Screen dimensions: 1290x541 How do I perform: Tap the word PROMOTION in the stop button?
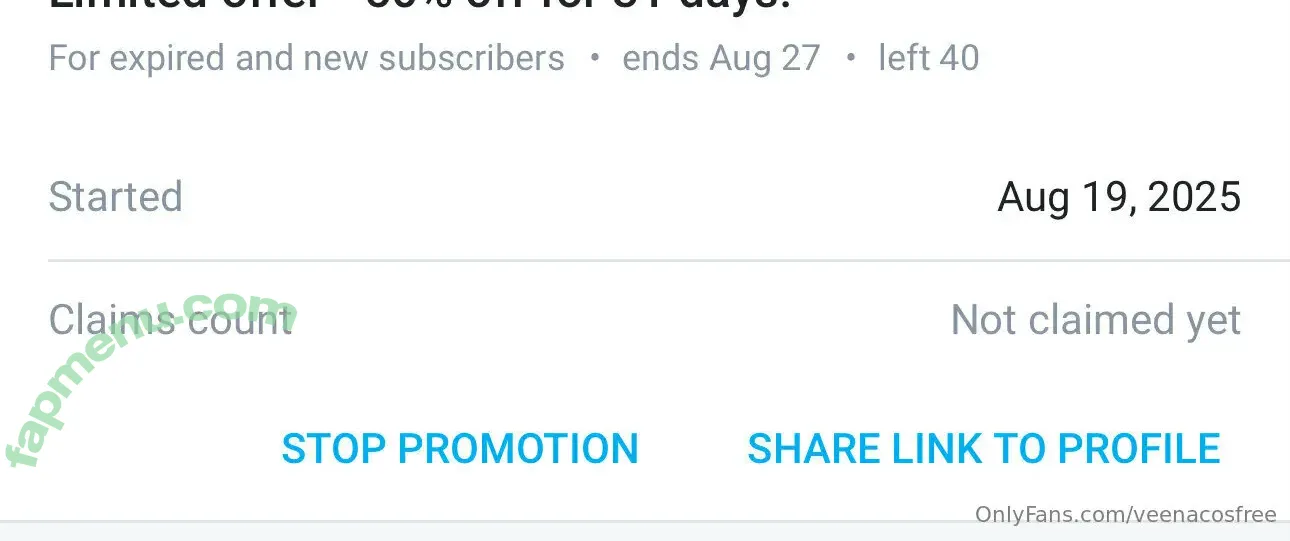(x=518, y=449)
